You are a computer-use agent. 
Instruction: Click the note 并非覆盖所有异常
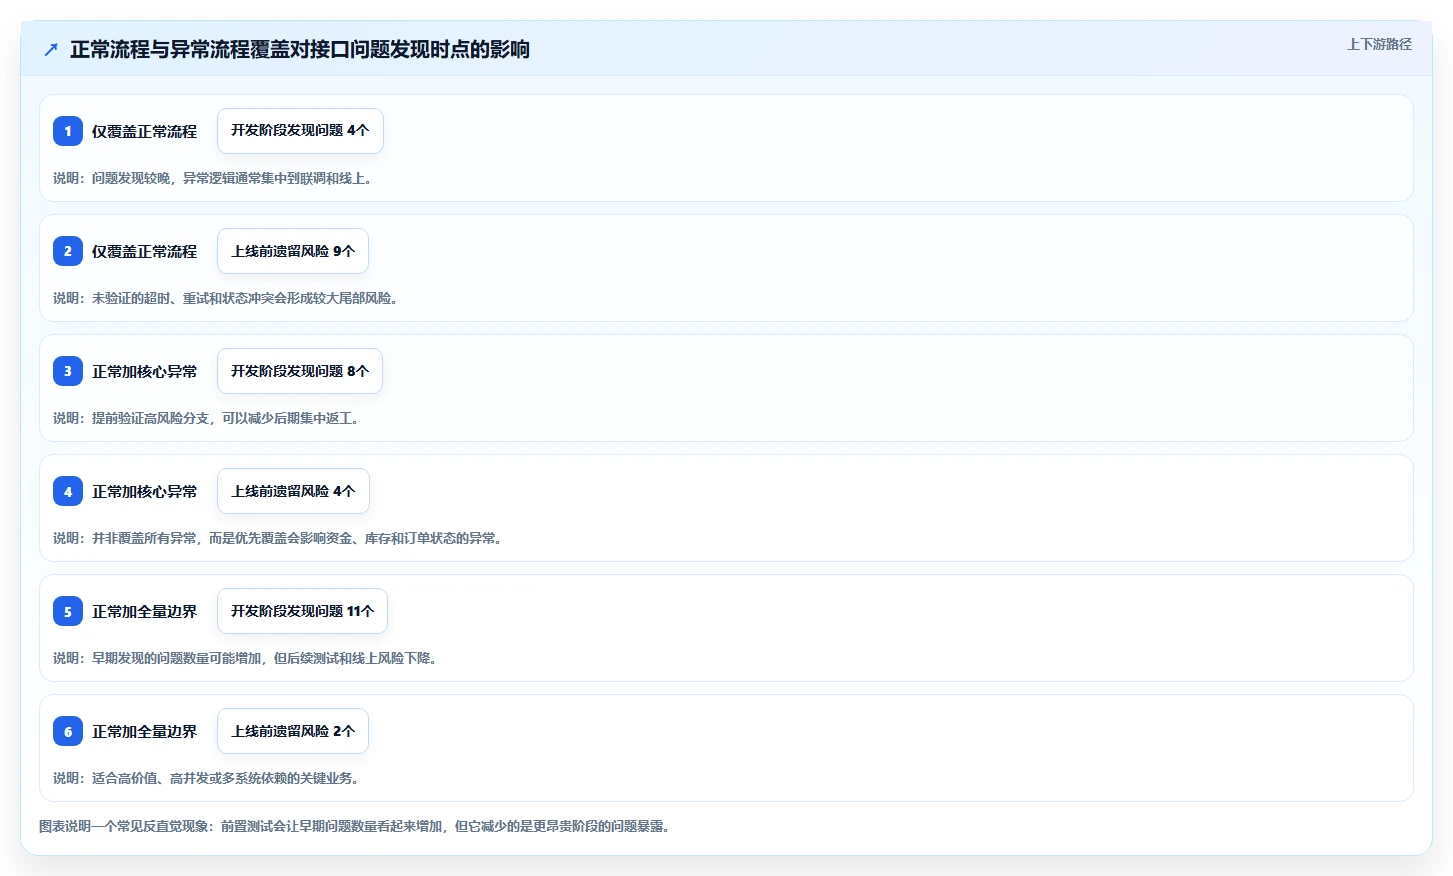pos(280,538)
